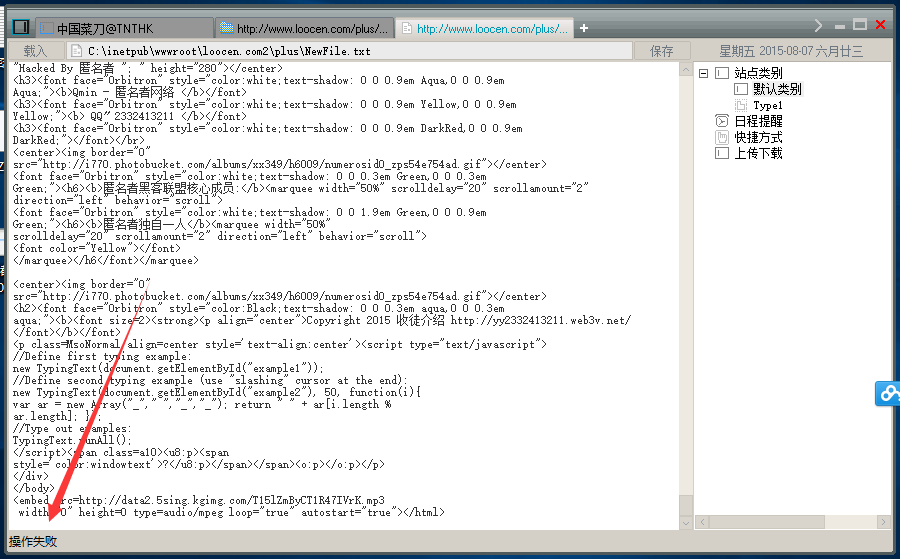900x559 pixels.
Task: Click the 上传下载 folder icon
Action: pos(721,153)
